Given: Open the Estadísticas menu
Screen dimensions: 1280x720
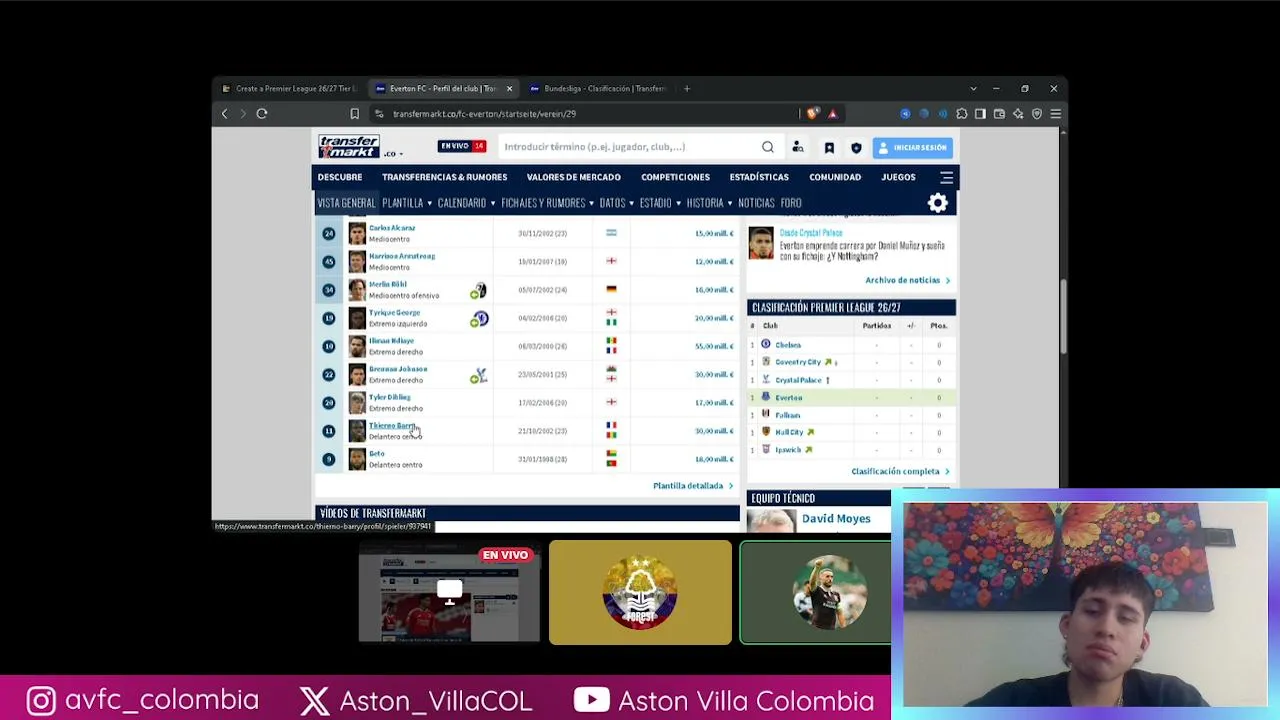Looking at the screenshot, I should [x=759, y=177].
